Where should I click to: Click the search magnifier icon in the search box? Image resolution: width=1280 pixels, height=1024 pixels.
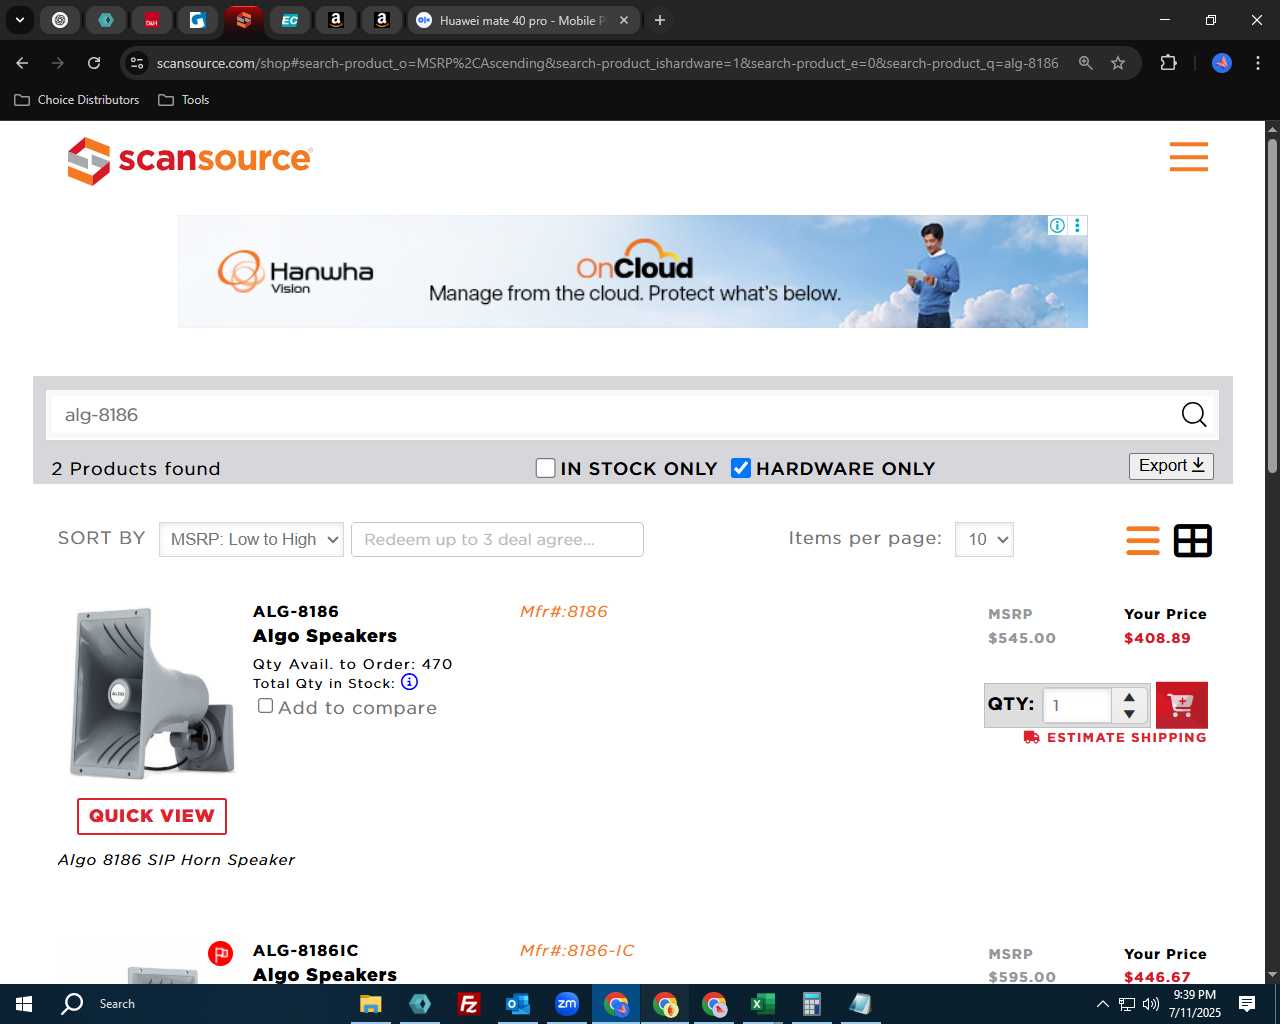tap(1194, 415)
